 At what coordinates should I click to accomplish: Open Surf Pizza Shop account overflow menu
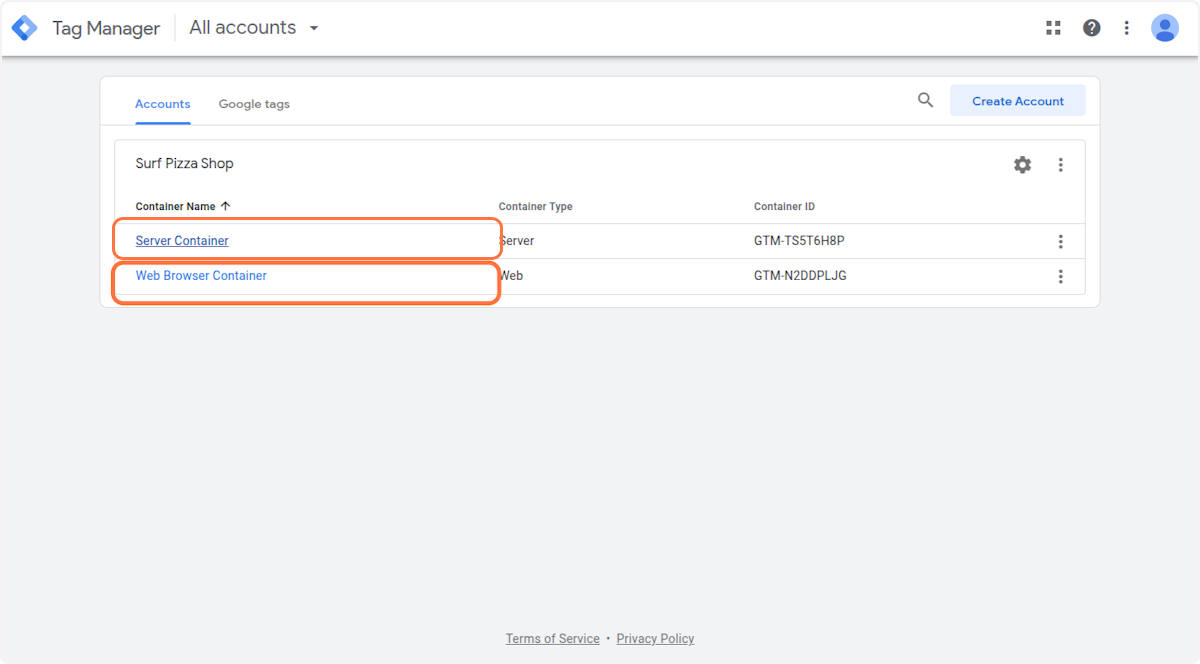(1061, 165)
